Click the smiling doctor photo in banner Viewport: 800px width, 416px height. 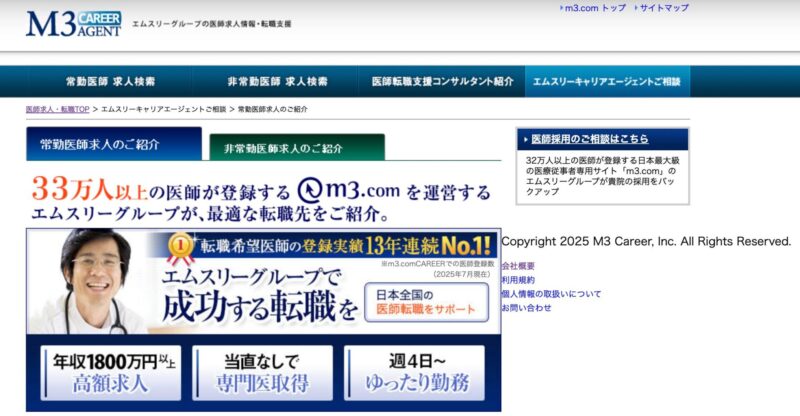(x=92, y=281)
